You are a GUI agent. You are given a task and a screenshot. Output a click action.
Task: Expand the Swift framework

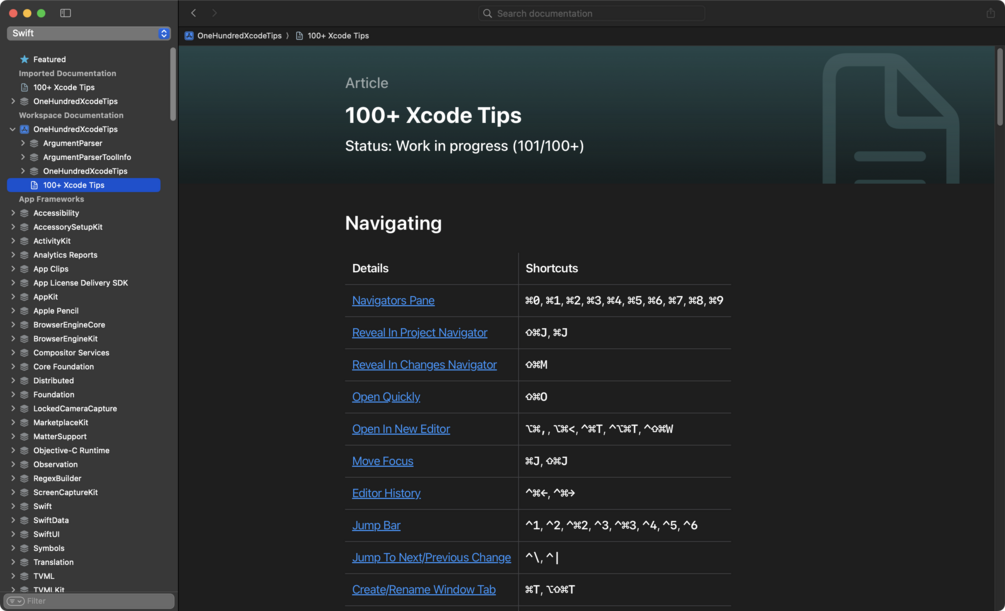click(x=13, y=506)
